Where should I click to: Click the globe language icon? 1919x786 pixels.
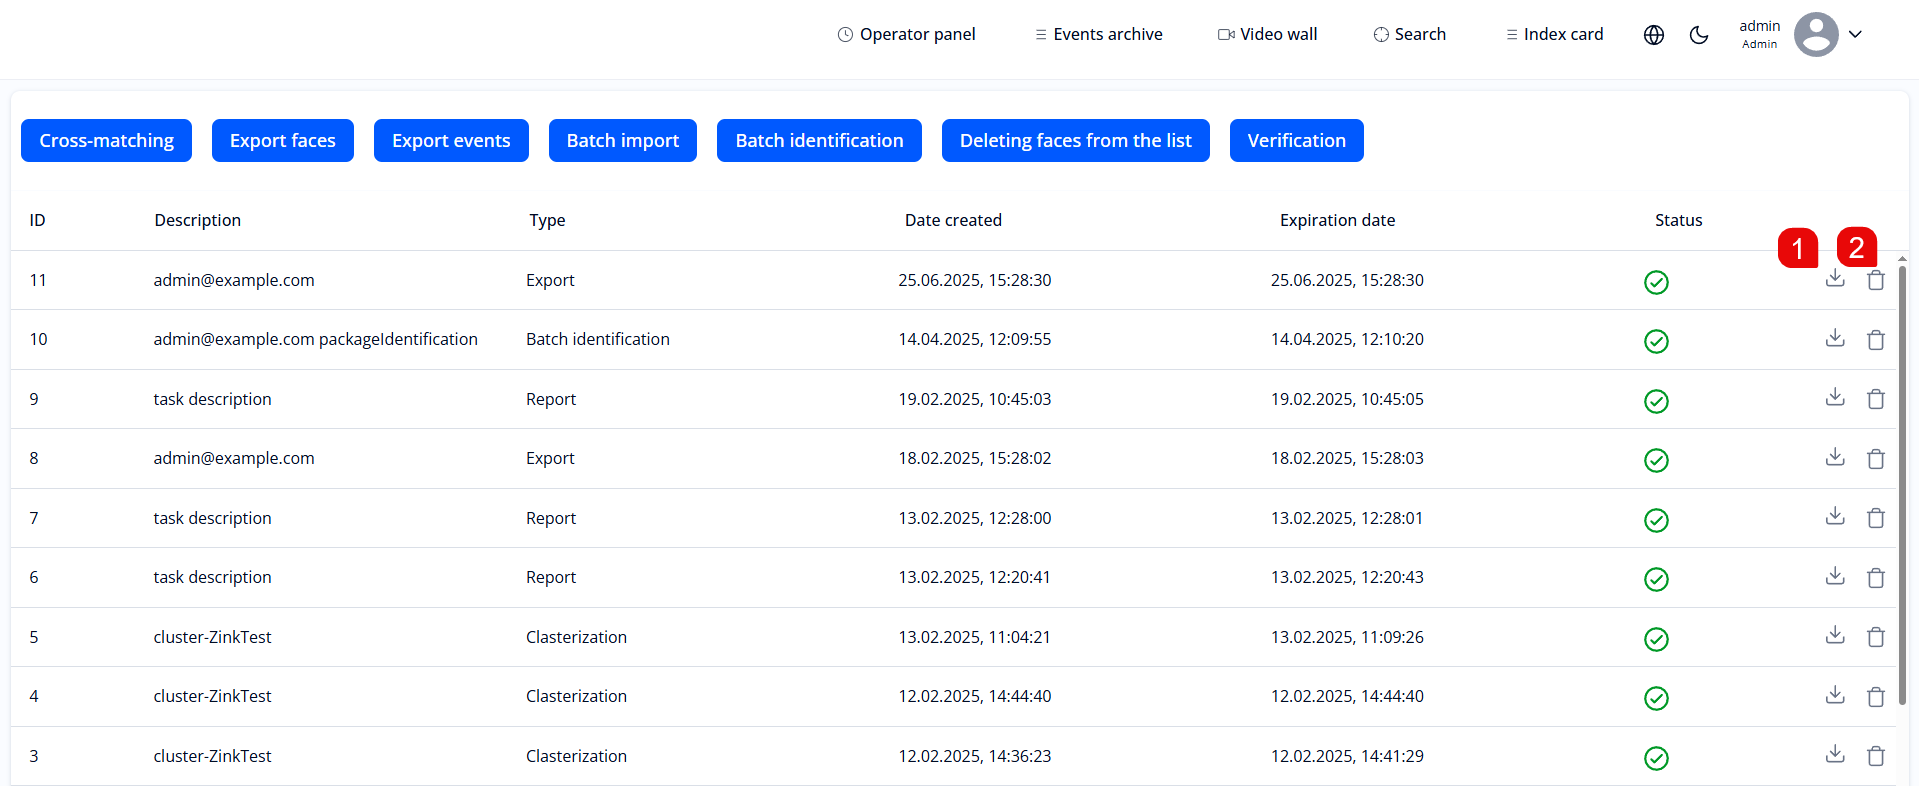coord(1653,35)
